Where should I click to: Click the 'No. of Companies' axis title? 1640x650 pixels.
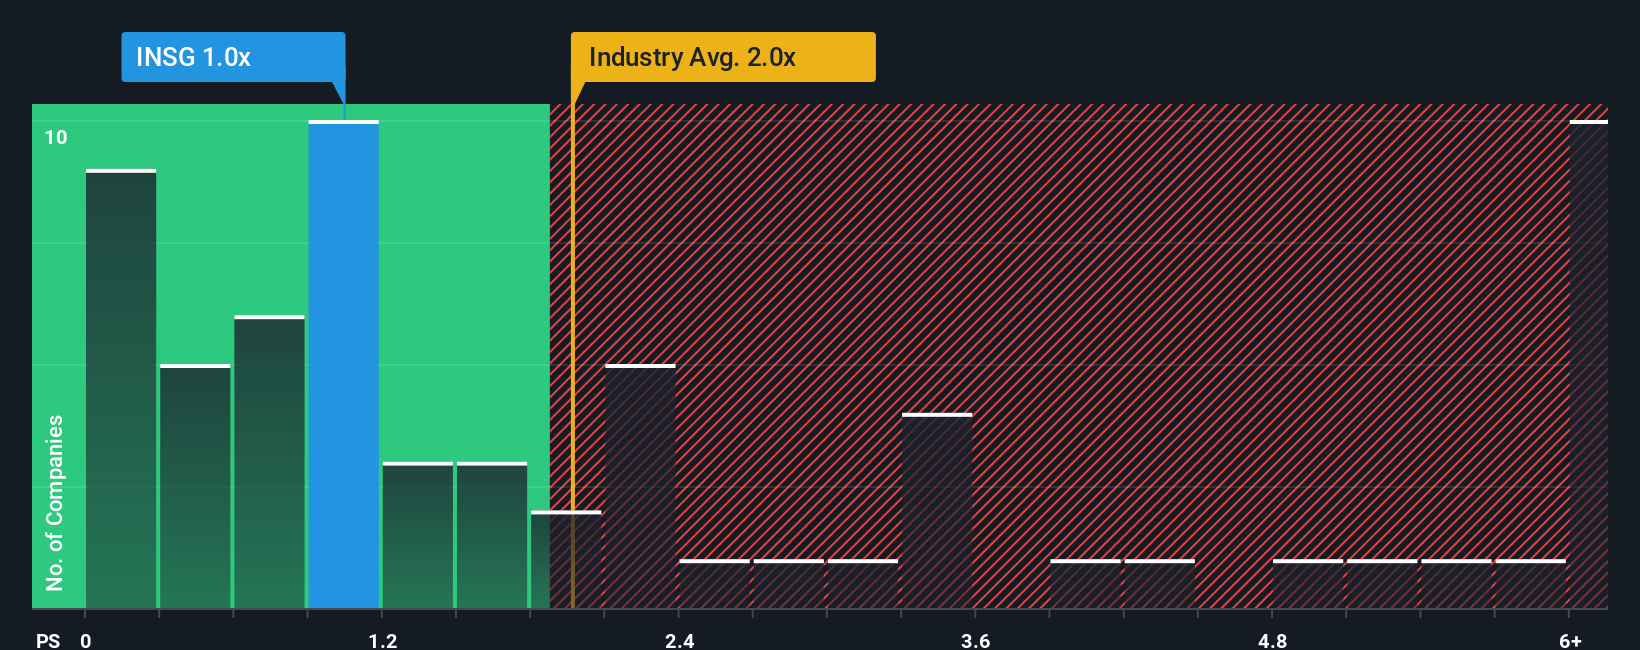tap(55, 502)
